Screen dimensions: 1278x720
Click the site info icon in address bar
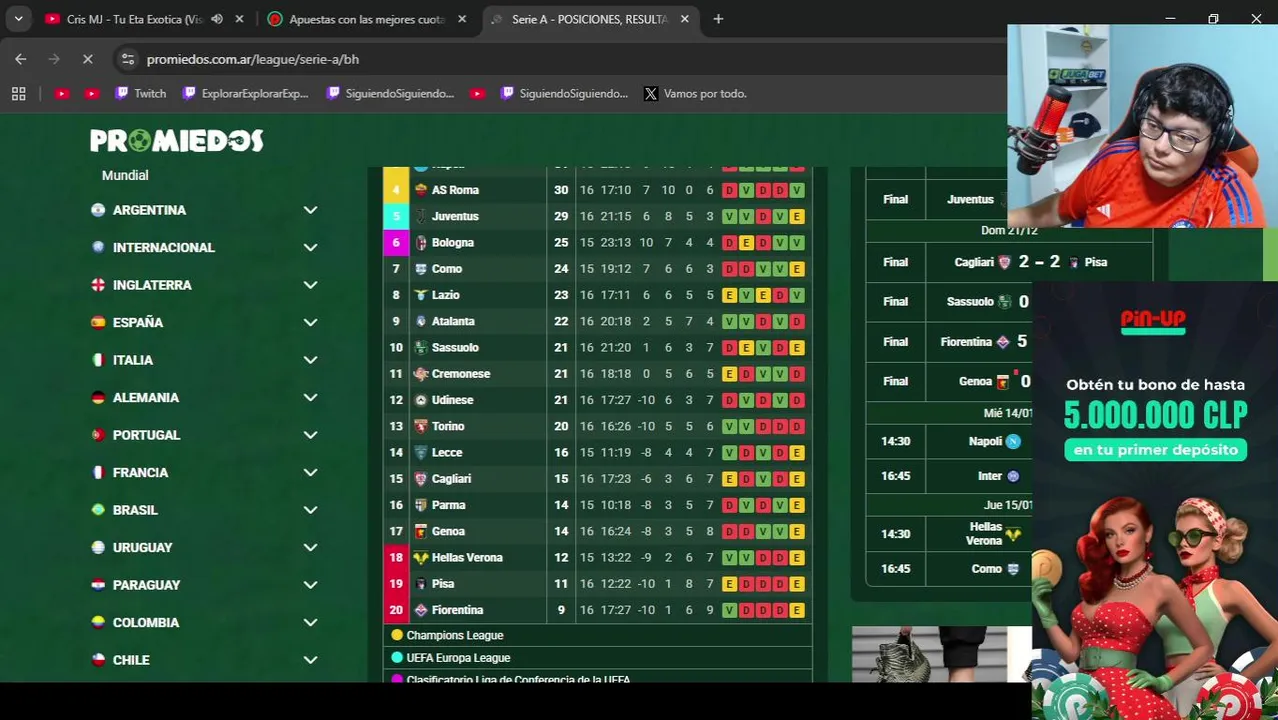click(127, 59)
